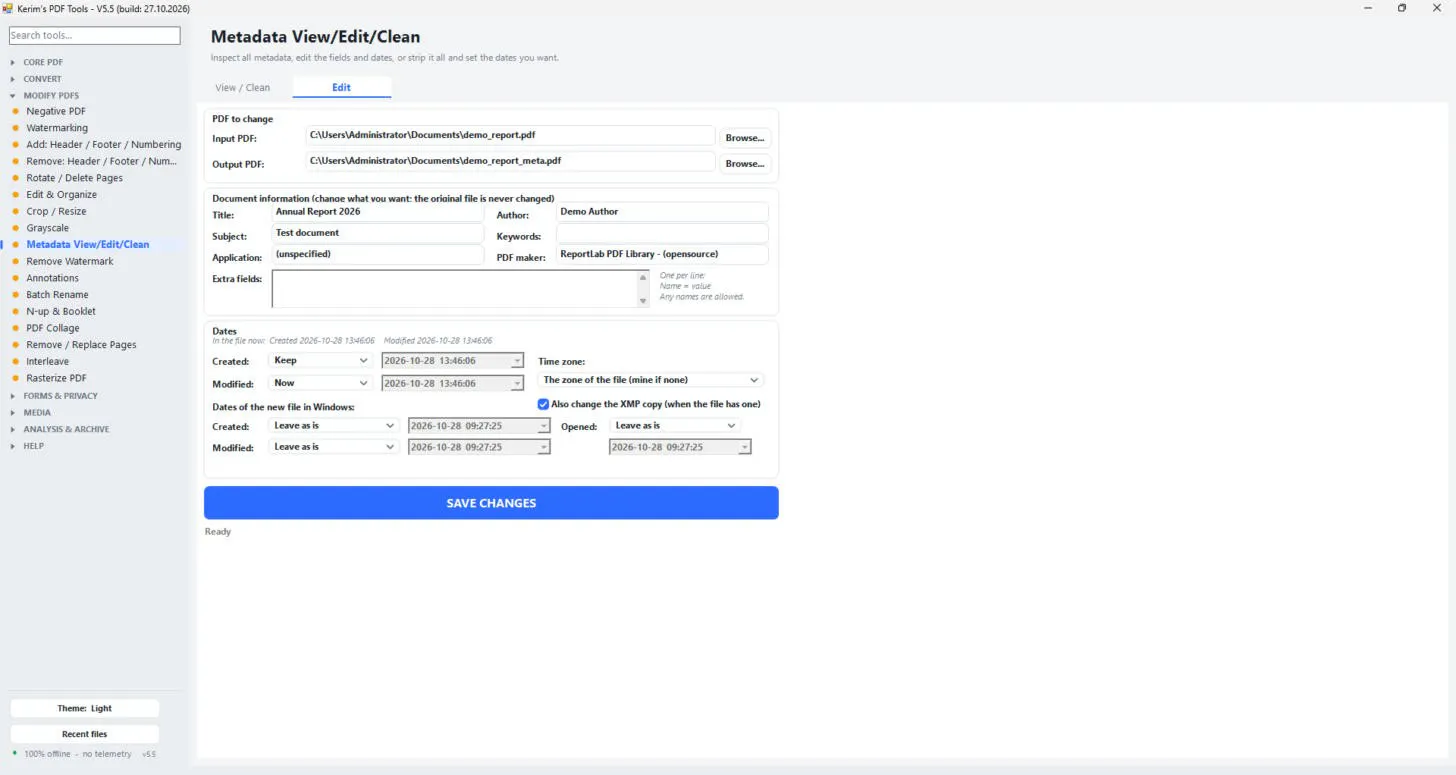Edit the PDF maker field
Viewport: 1456px width, 775px height.
pyautogui.click(x=662, y=255)
